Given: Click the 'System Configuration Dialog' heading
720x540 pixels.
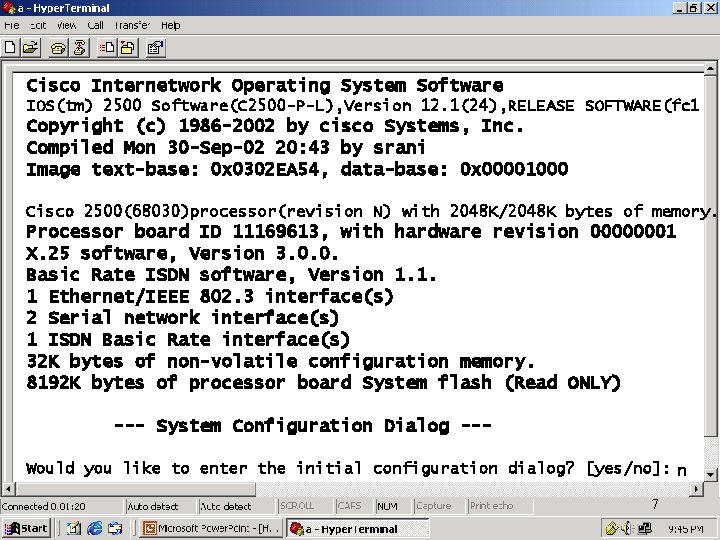Looking at the screenshot, I should pos(302,426).
